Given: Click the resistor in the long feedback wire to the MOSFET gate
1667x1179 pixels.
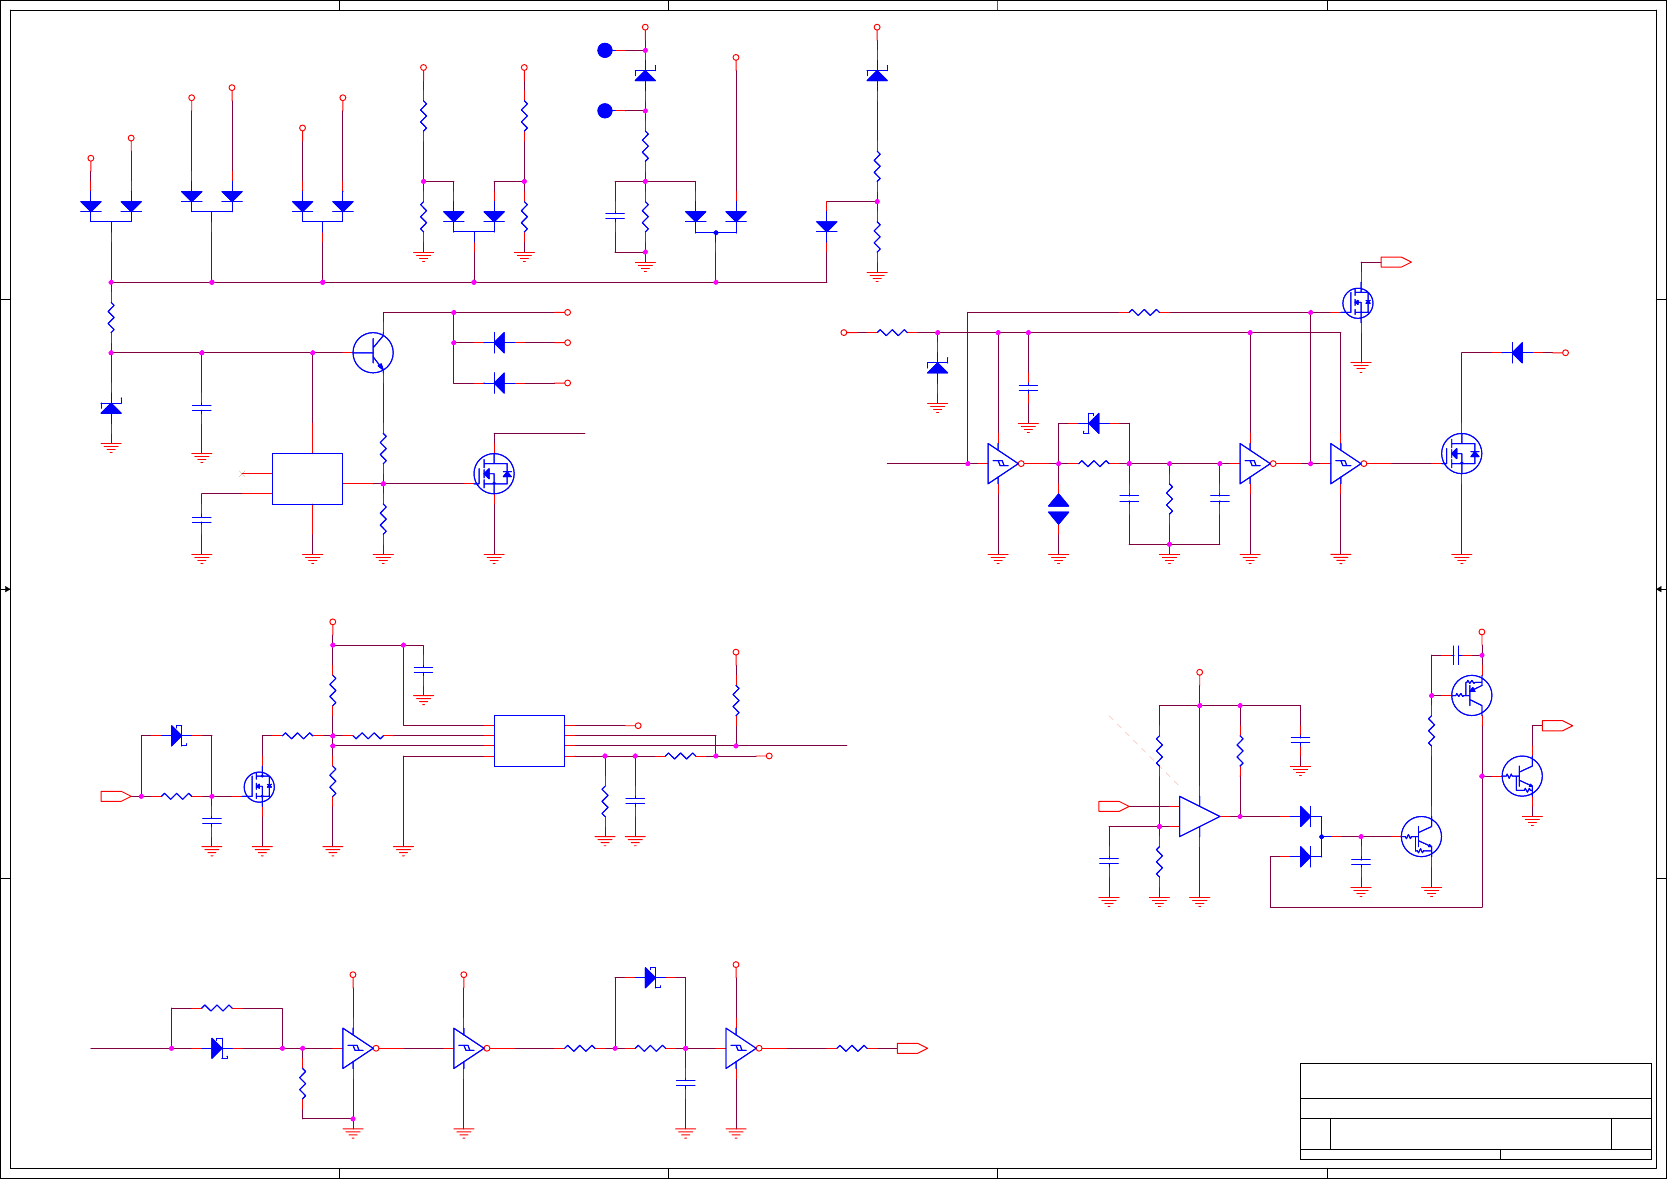Looking at the screenshot, I should coord(1144,312).
